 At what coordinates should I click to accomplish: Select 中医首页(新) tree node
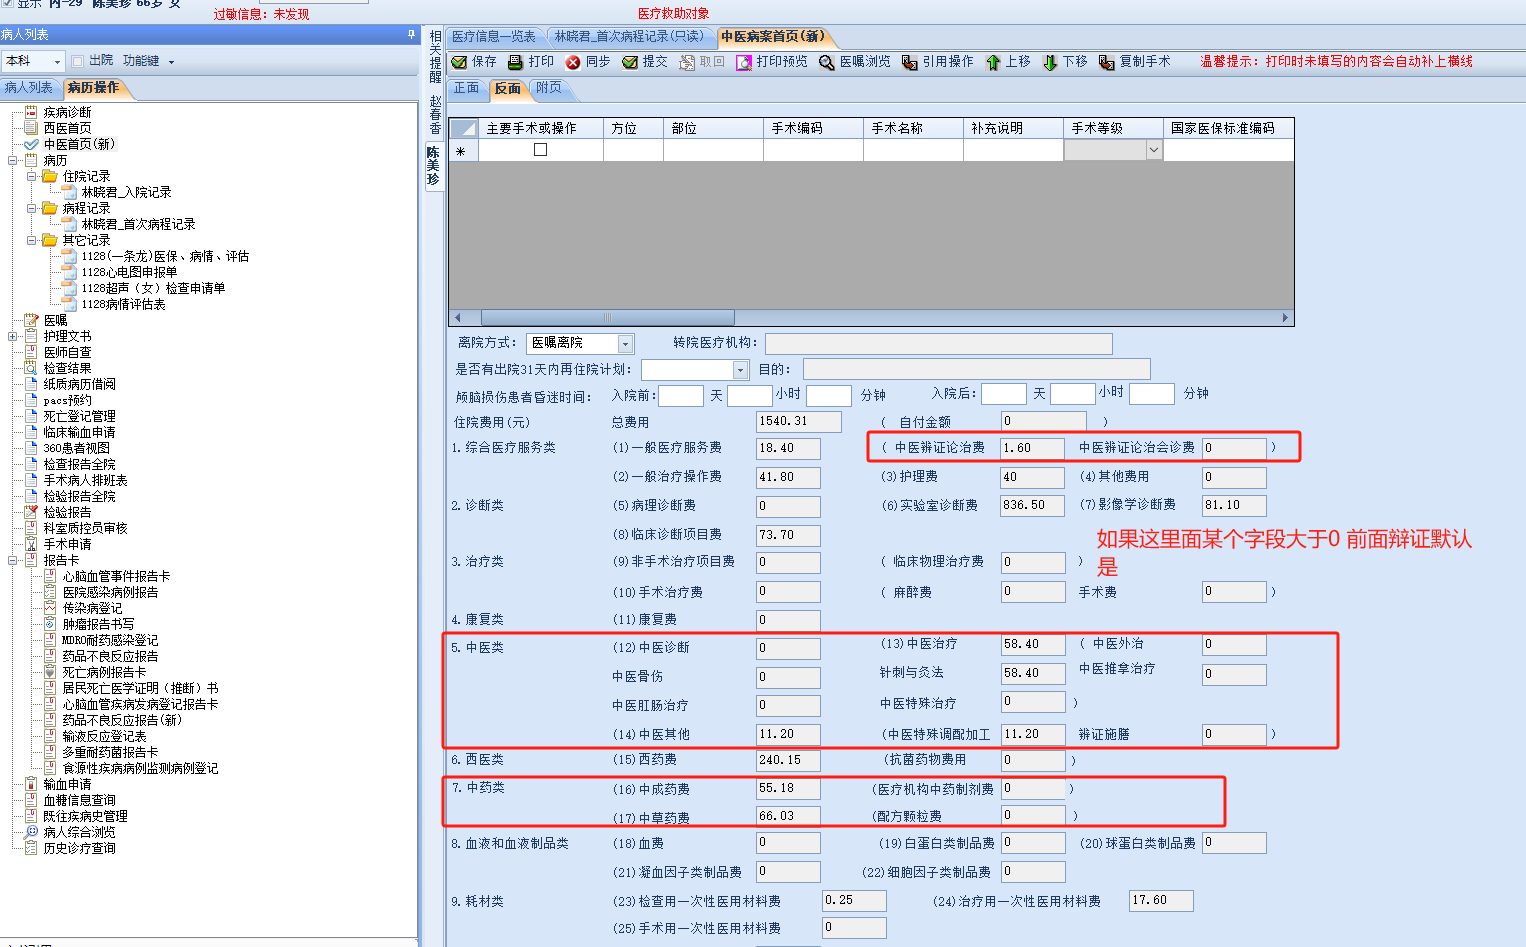(x=79, y=144)
